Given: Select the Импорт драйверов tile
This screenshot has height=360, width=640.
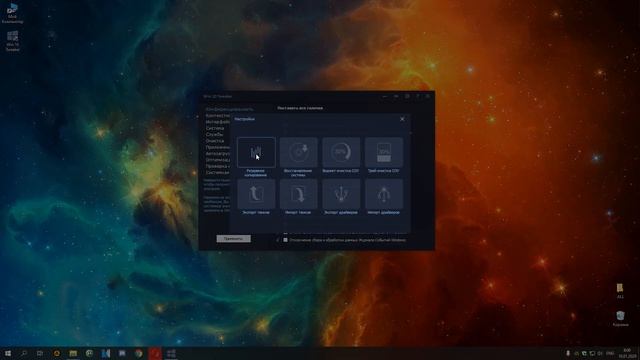Looking at the screenshot, I should click(384, 194).
